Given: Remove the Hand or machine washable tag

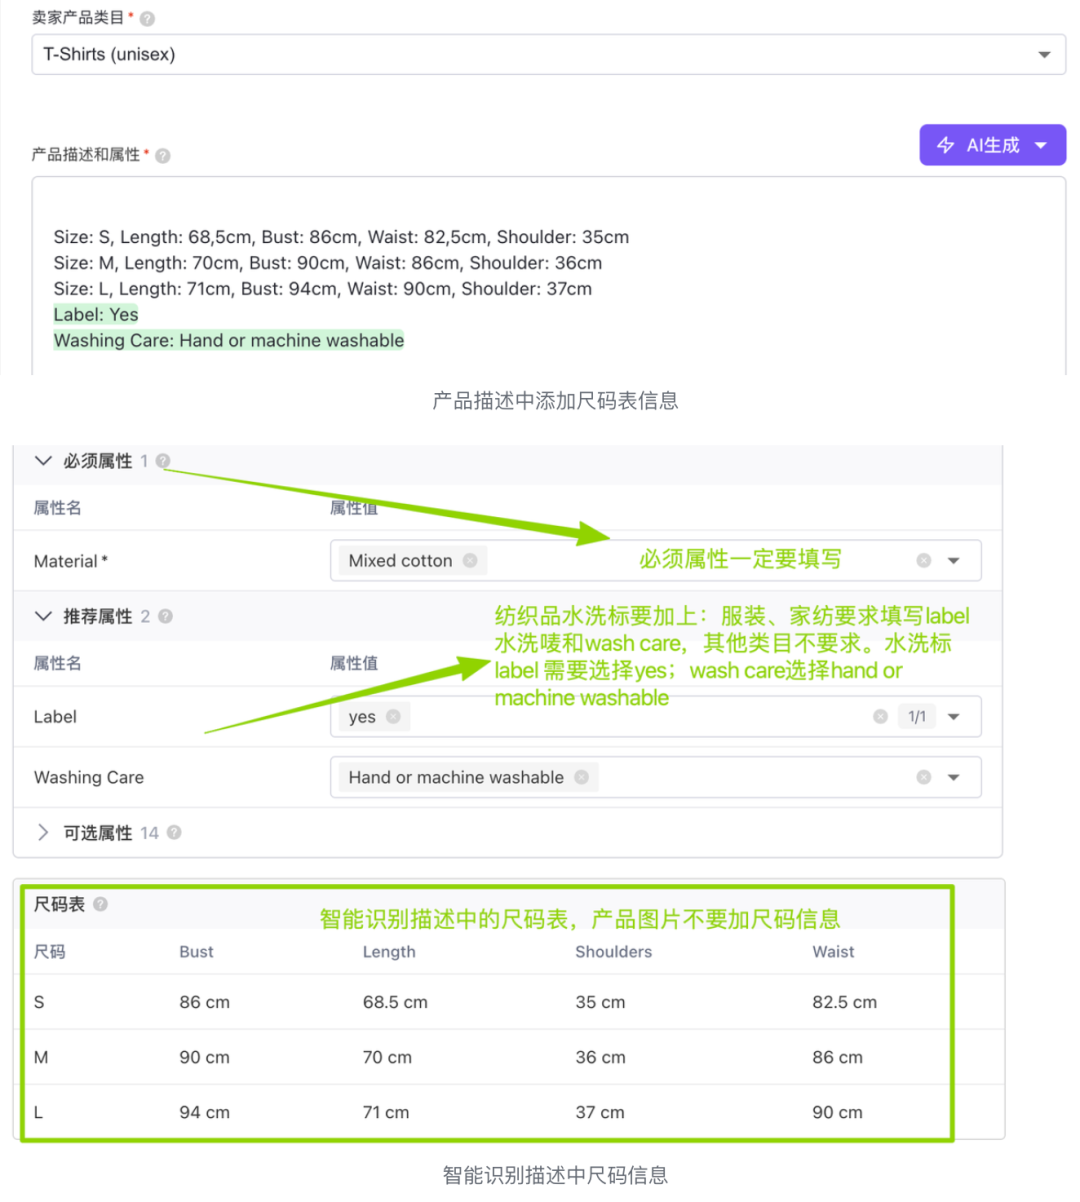Looking at the screenshot, I should [581, 777].
